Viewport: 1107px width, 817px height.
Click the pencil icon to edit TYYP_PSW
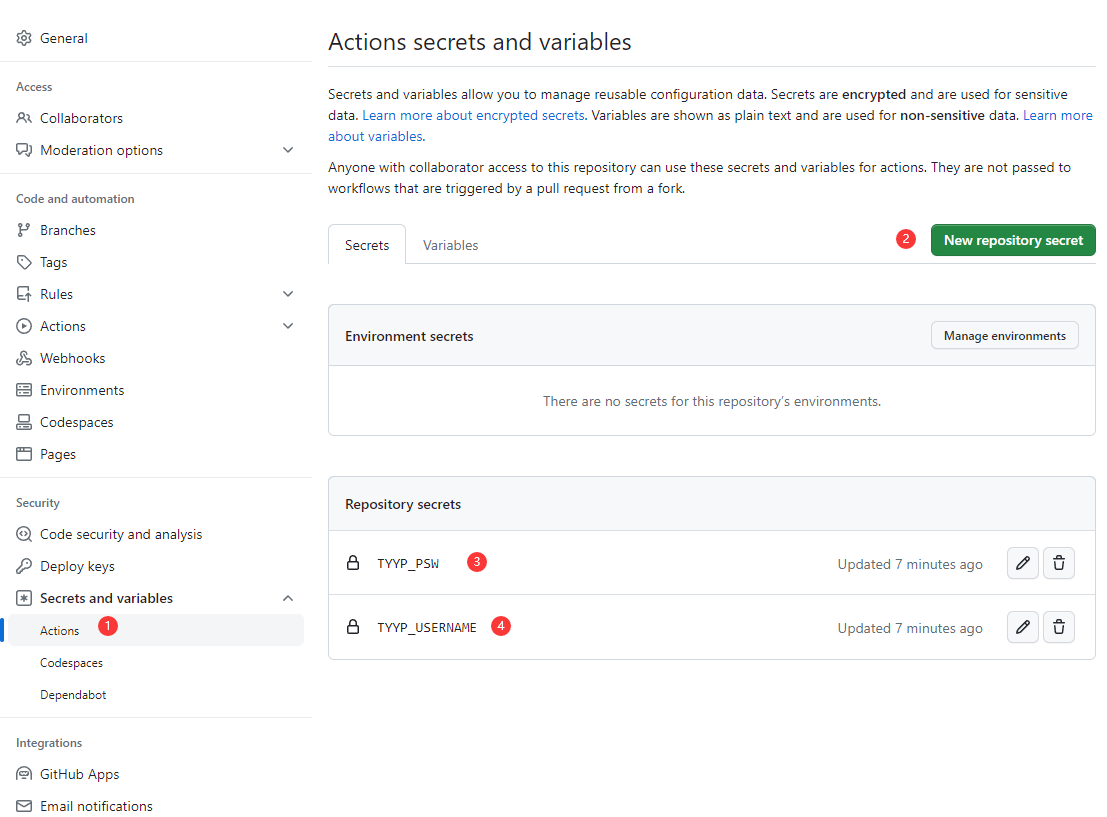click(x=1022, y=563)
